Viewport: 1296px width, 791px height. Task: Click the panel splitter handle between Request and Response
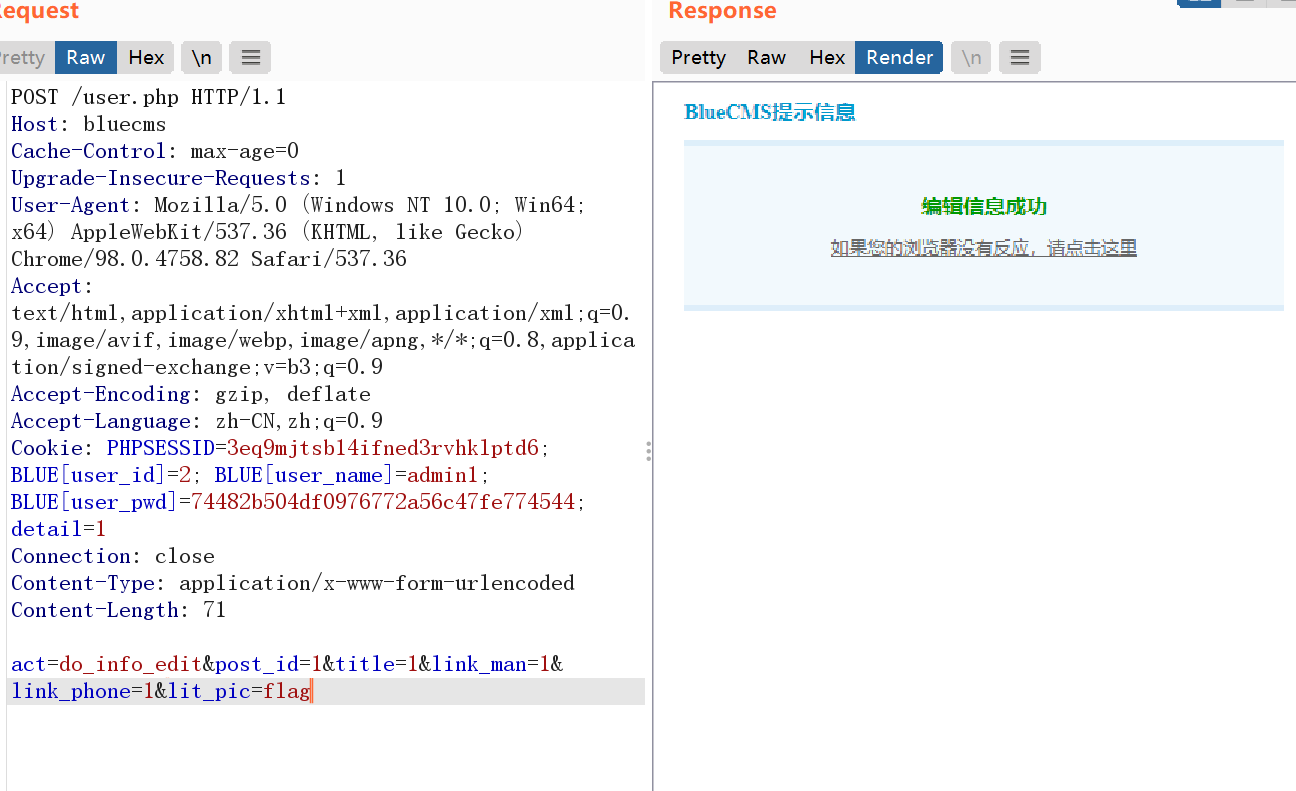649,451
